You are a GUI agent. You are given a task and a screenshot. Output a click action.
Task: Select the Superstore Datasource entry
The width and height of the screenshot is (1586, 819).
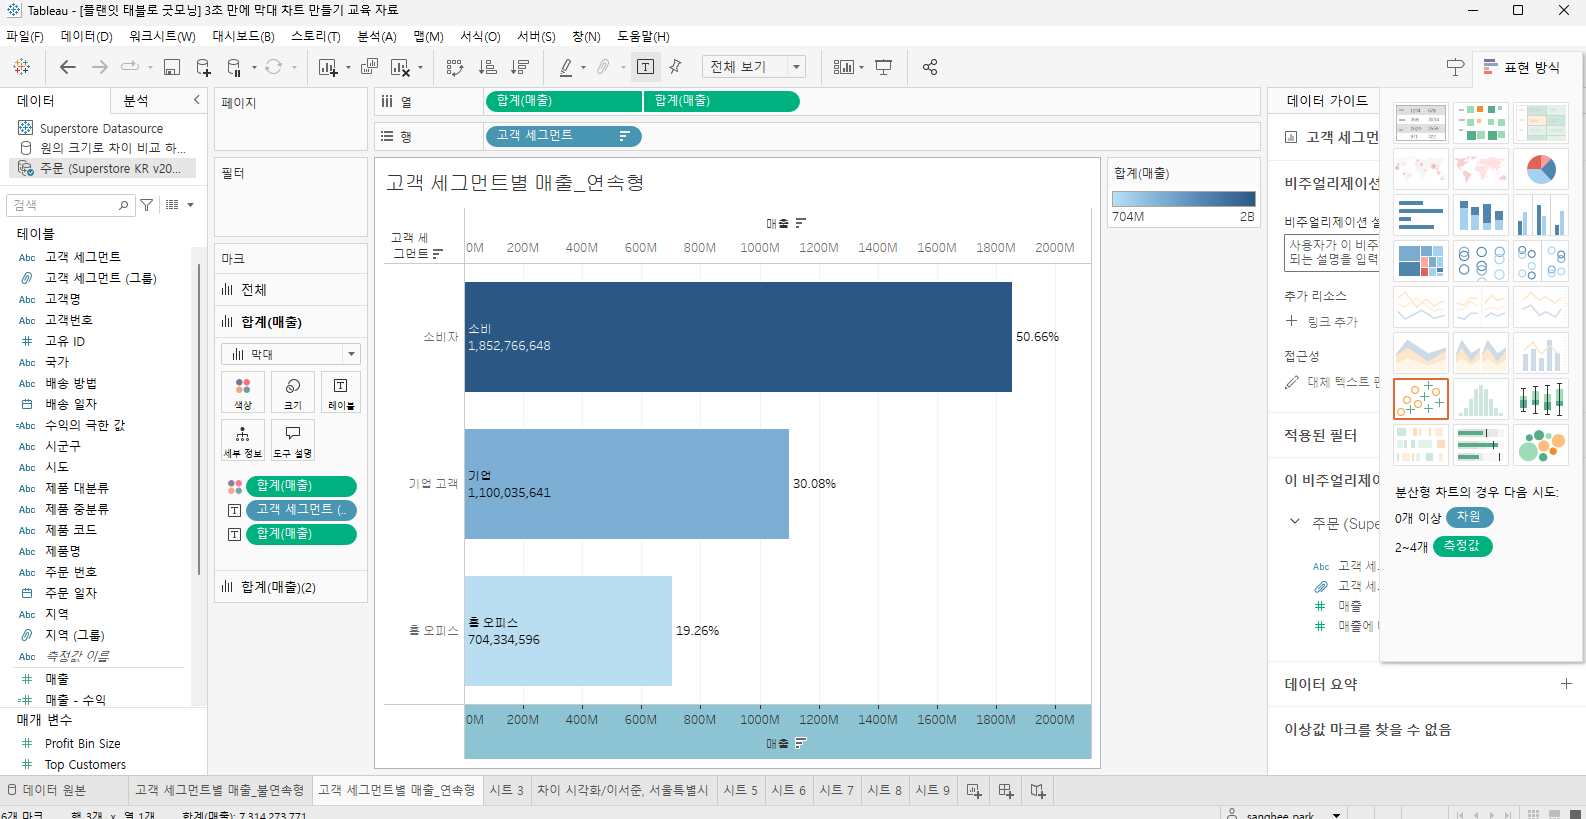point(101,128)
